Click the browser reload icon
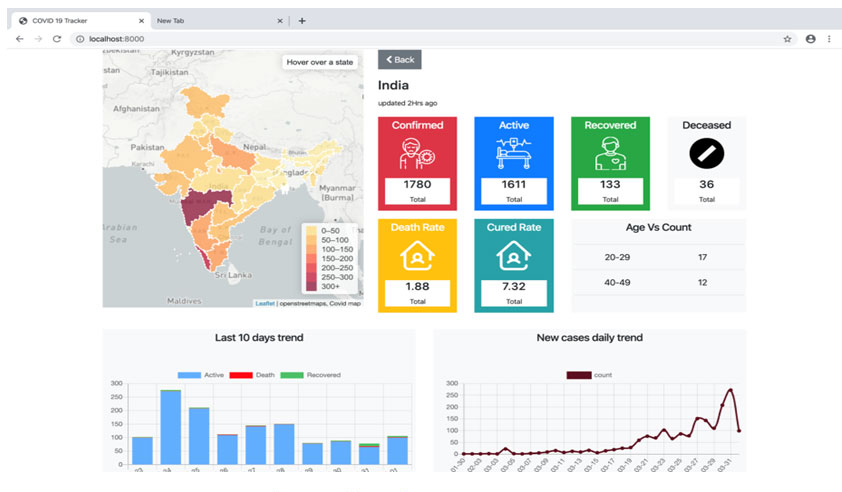This screenshot has width=842, height=492. 57,39
